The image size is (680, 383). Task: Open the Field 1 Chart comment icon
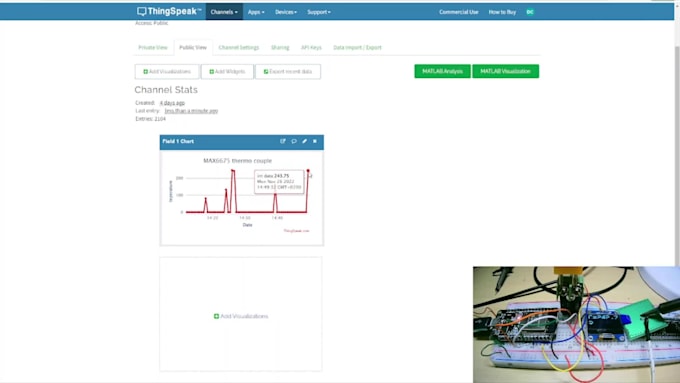(294, 141)
